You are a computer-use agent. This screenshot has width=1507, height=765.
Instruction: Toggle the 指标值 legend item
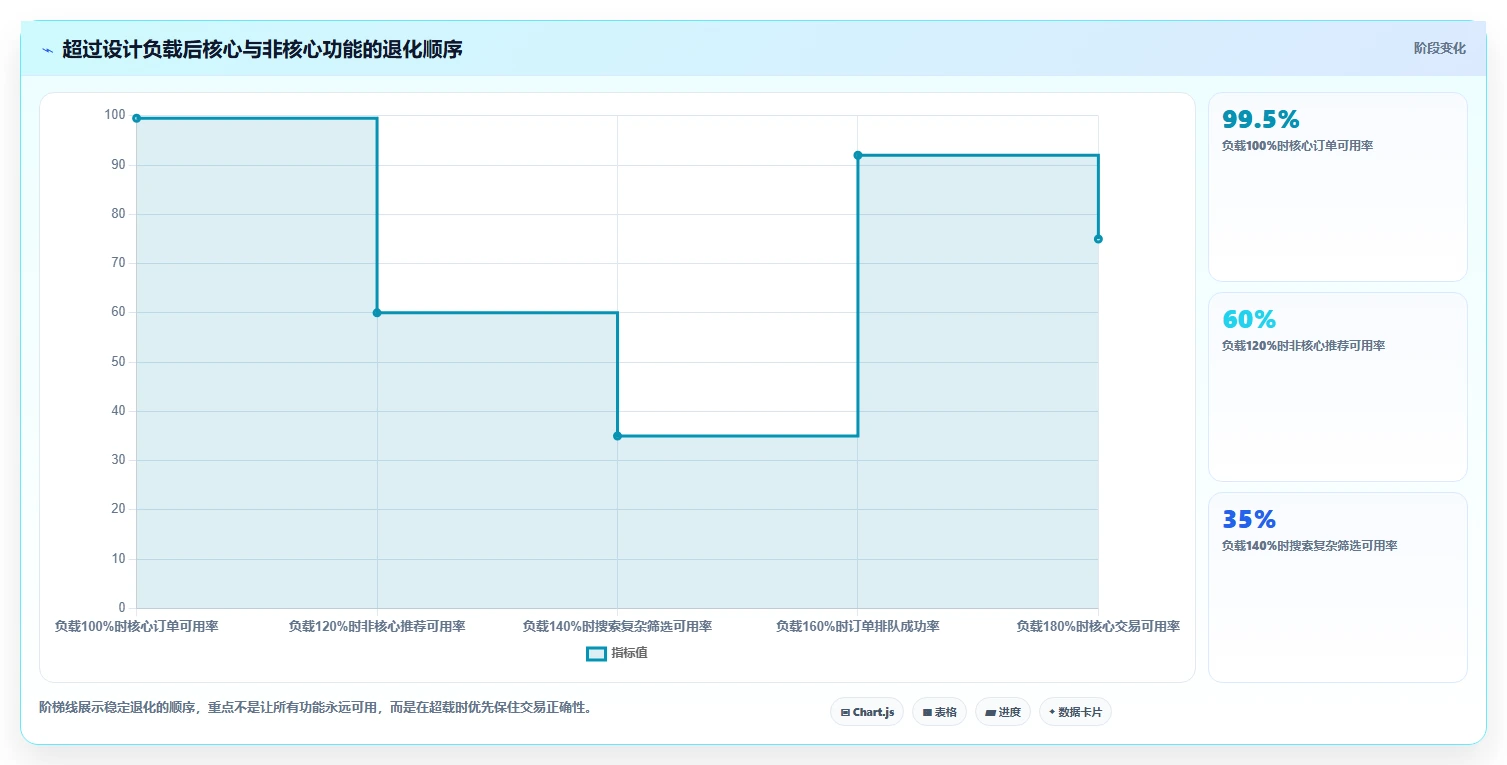[x=617, y=653]
